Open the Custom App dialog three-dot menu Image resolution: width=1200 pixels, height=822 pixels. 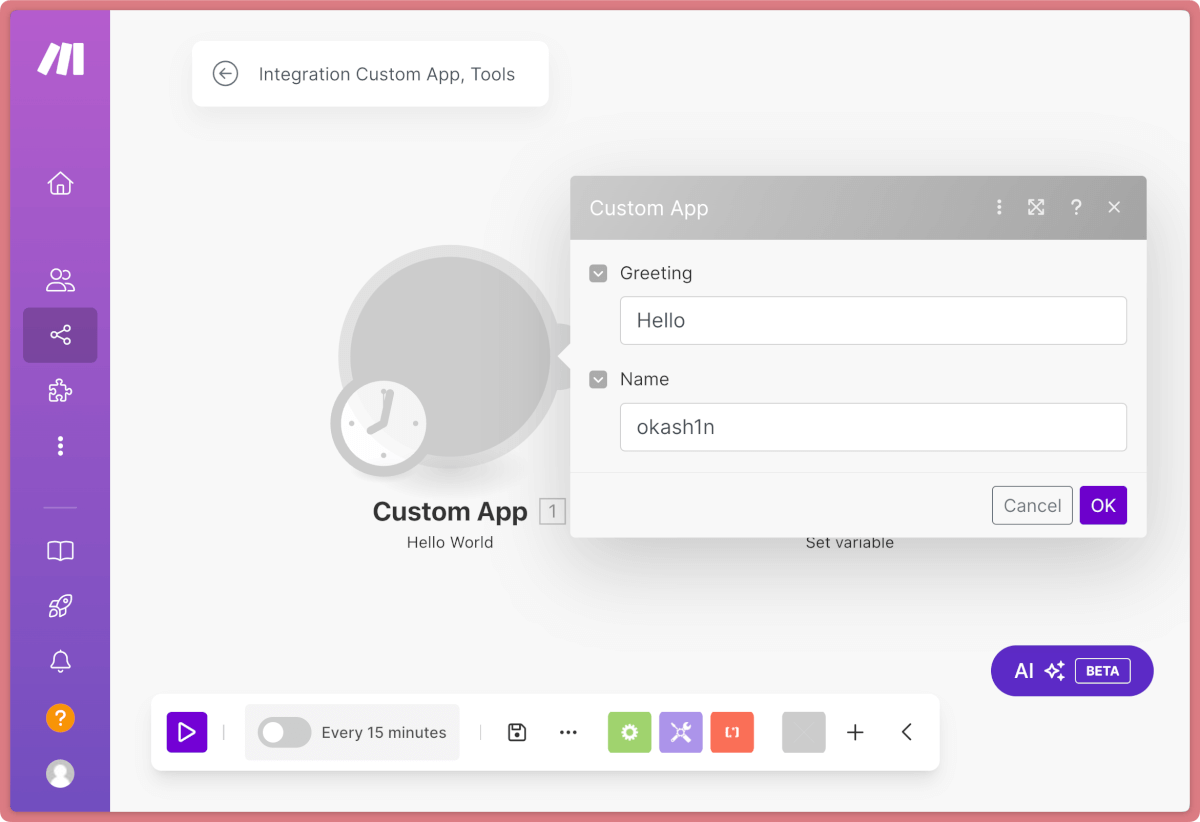pos(998,207)
